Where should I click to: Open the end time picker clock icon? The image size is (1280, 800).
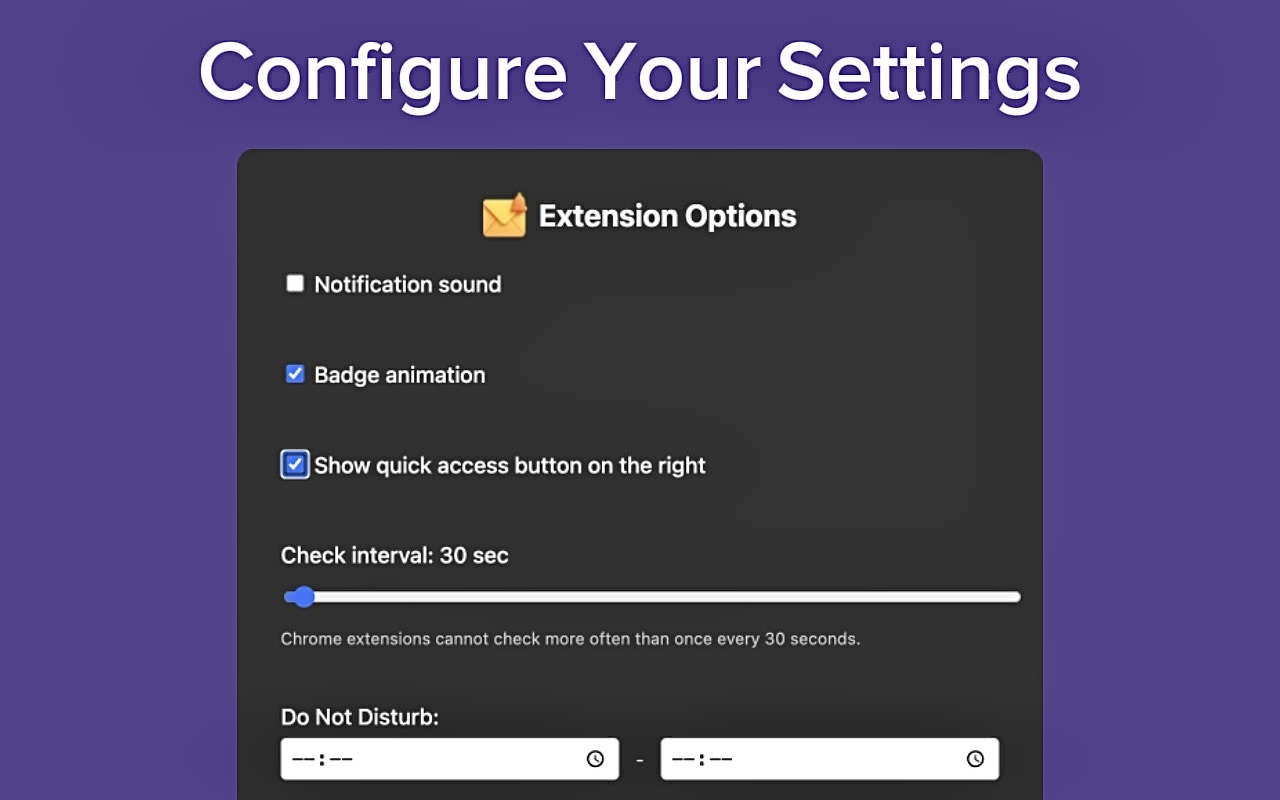pyautogui.click(x=975, y=759)
